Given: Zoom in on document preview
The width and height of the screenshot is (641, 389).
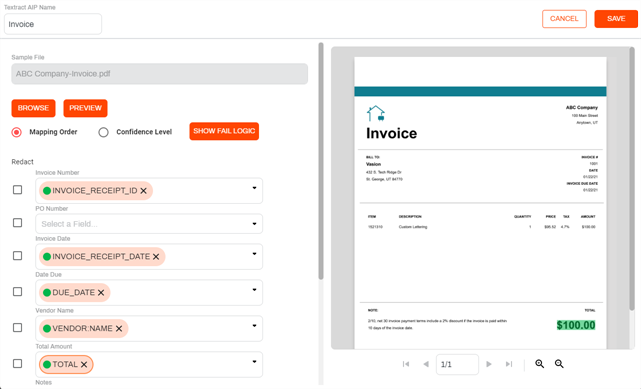Looking at the screenshot, I should click(540, 364).
